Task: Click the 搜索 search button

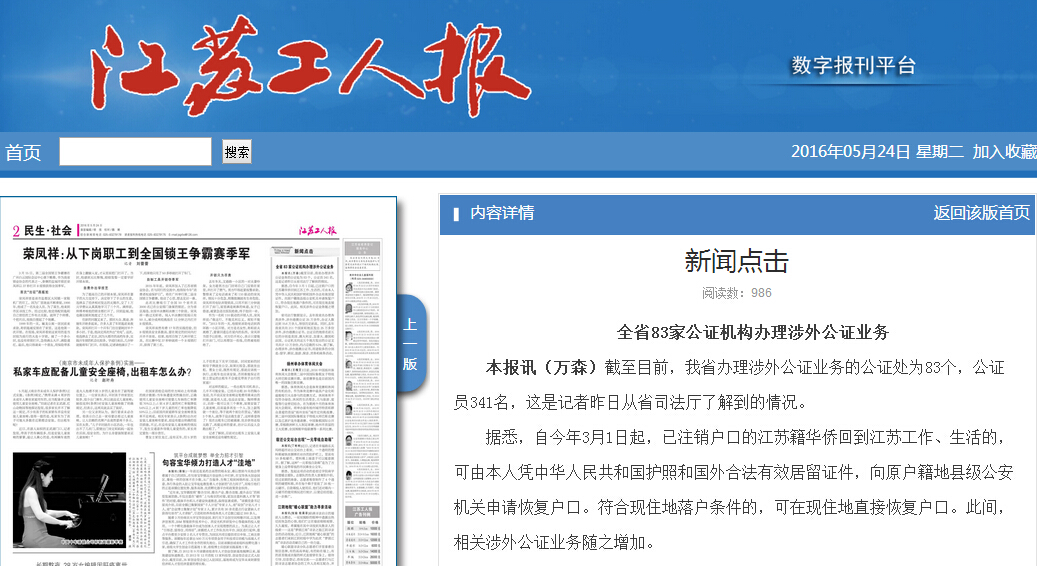Action: click(237, 152)
